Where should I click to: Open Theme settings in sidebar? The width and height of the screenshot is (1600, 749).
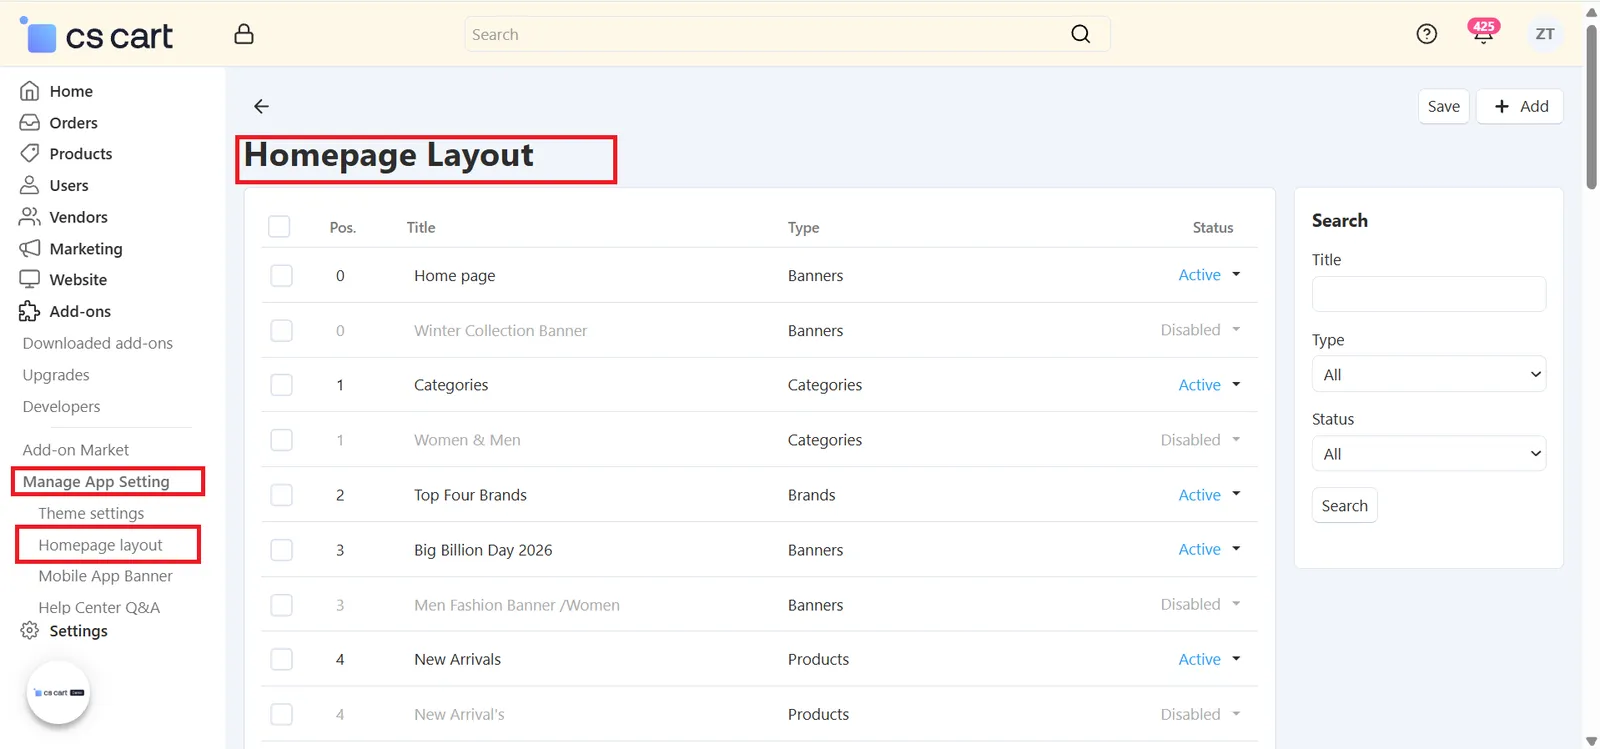[x=91, y=513]
